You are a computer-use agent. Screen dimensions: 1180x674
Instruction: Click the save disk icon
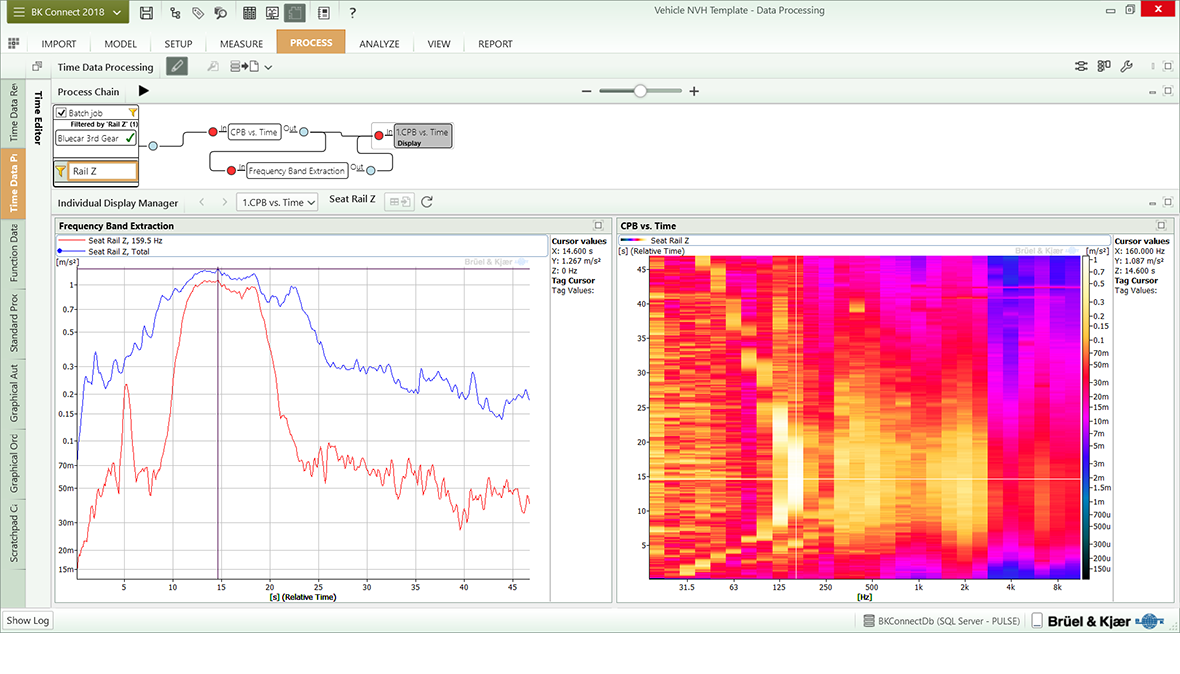point(147,12)
